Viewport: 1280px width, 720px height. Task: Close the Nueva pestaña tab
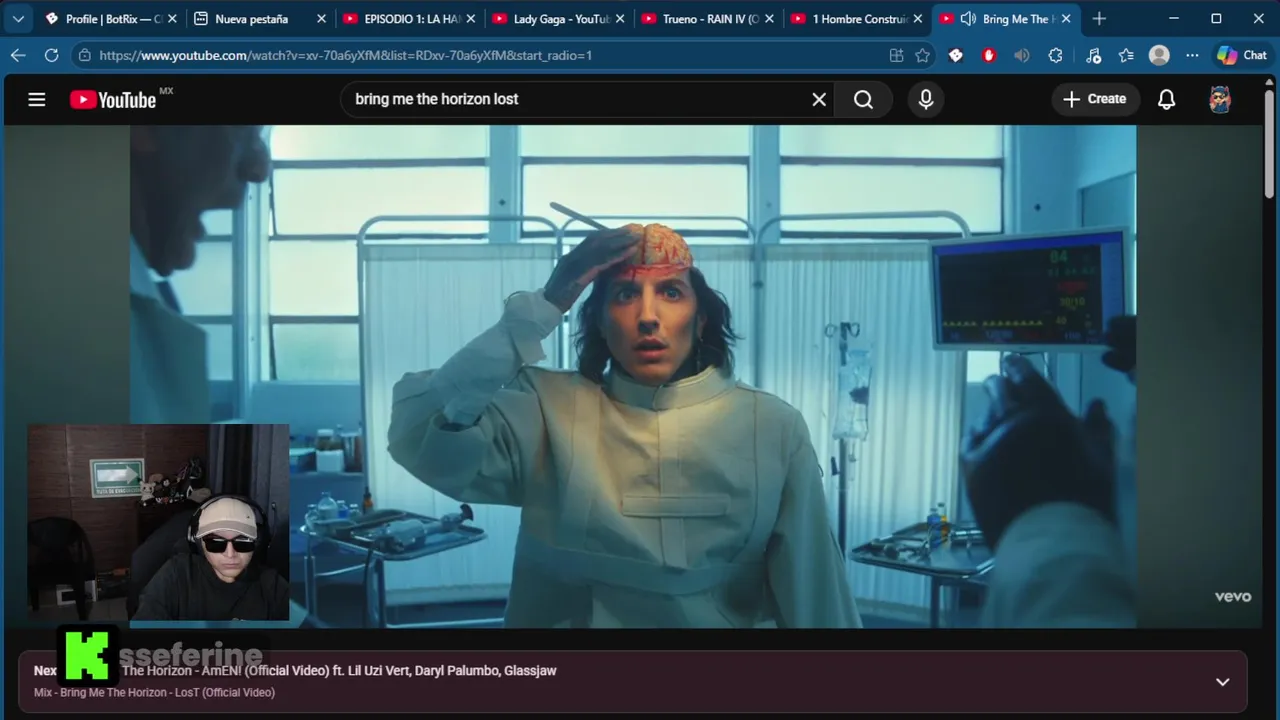pyautogui.click(x=321, y=18)
